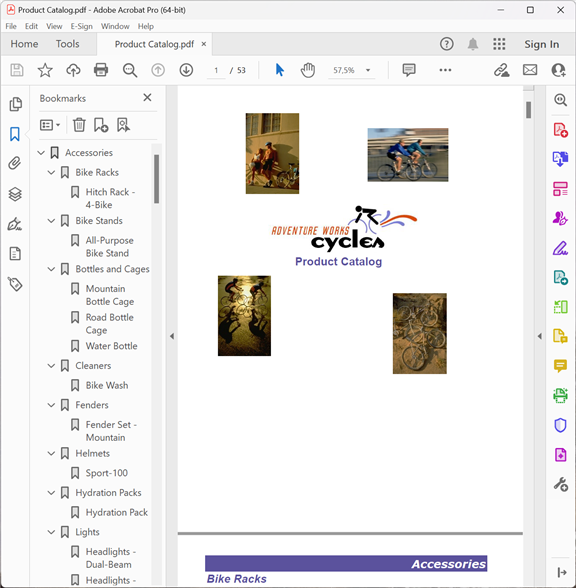Find current bookmark icon

tap(123, 125)
